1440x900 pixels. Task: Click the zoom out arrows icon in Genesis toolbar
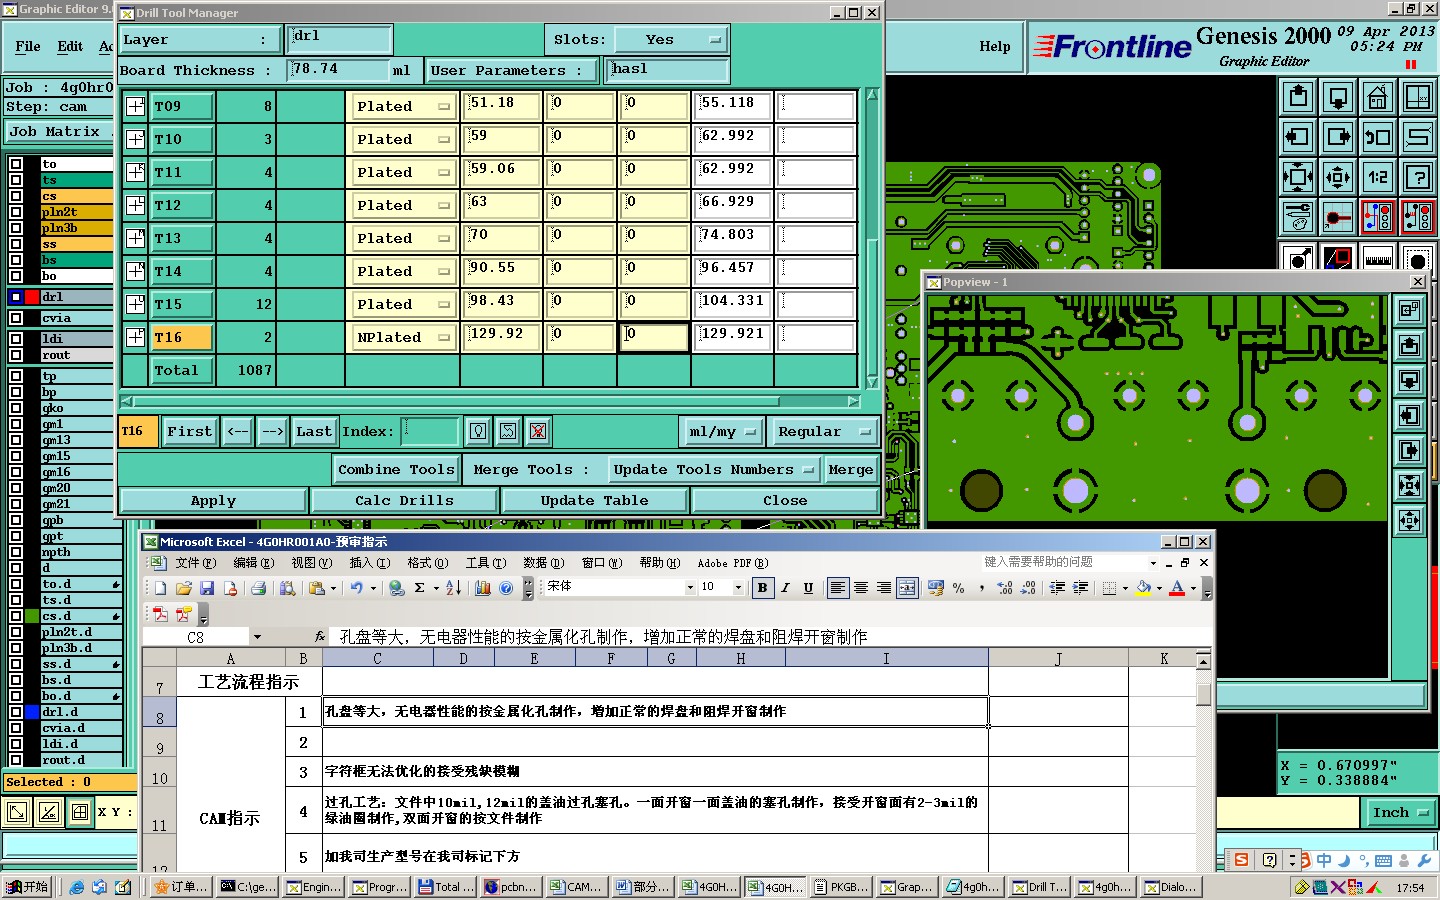pos(1338,178)
